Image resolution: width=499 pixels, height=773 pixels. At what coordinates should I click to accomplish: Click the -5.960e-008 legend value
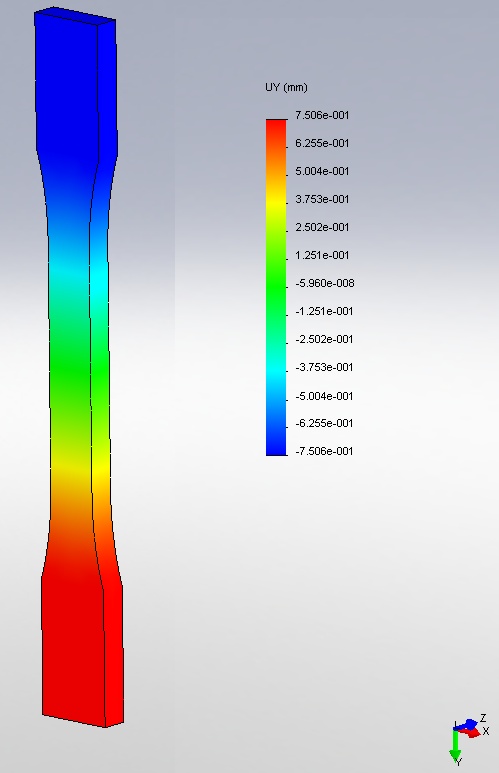click(324, 283)
